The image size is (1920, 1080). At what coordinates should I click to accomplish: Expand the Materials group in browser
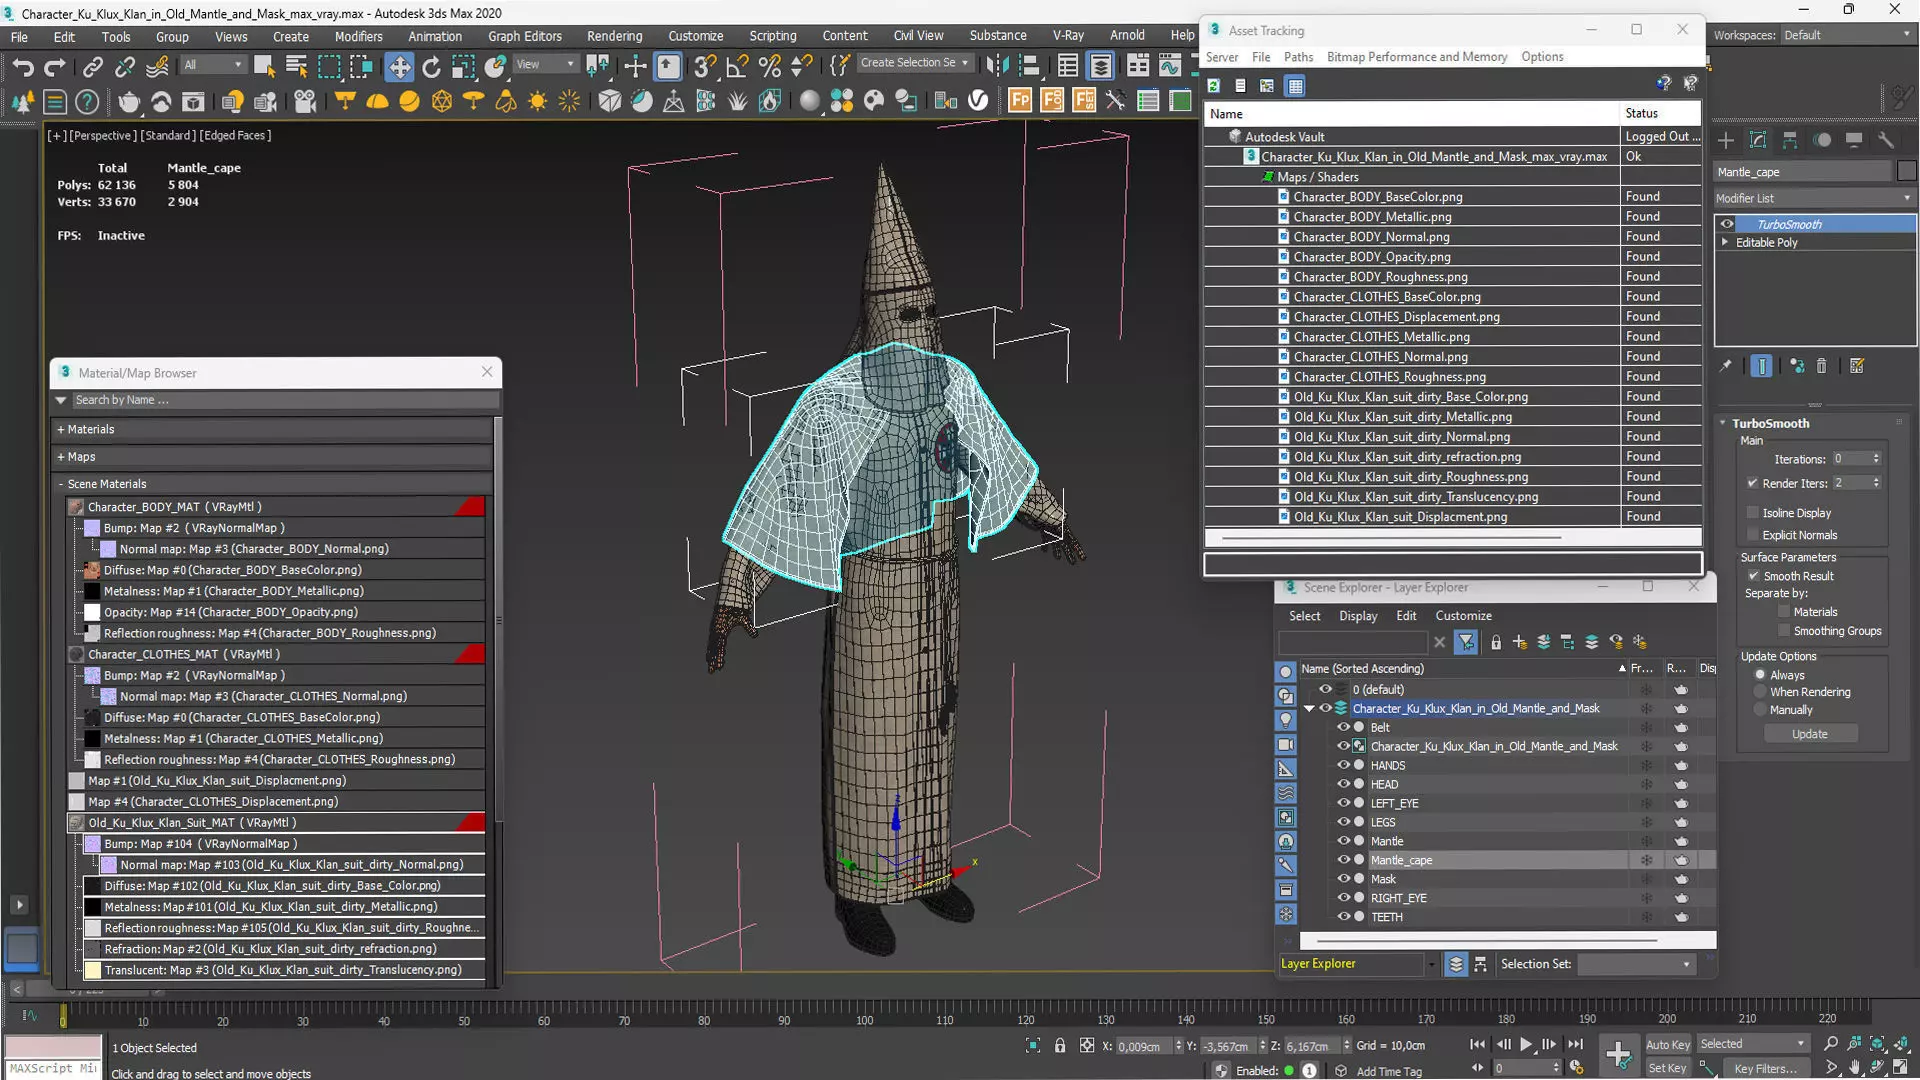point(60,429)
